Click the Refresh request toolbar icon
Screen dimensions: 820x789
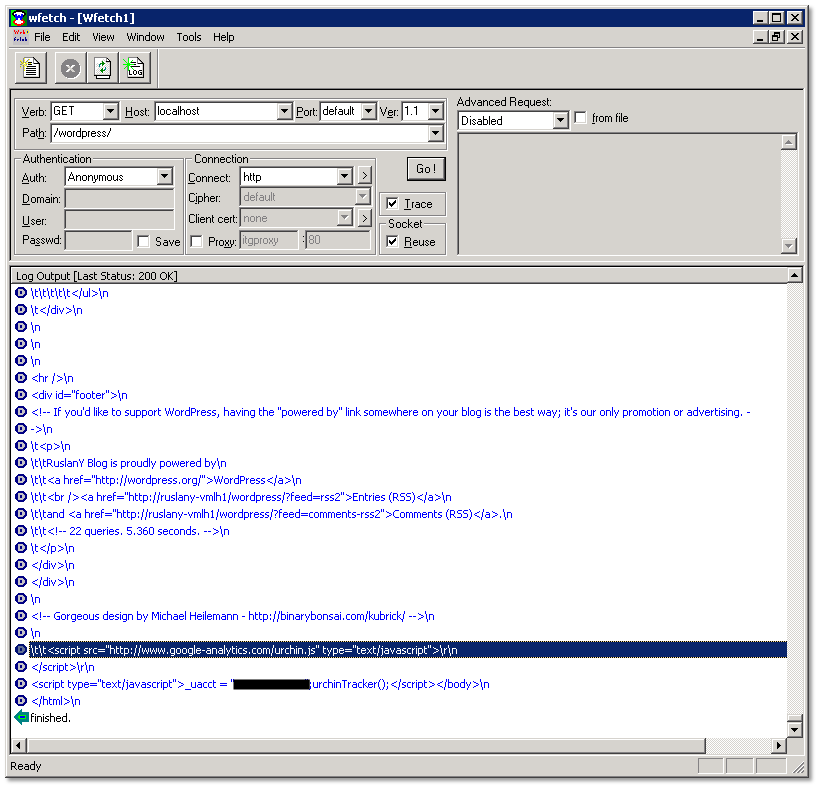click(102, 67)
